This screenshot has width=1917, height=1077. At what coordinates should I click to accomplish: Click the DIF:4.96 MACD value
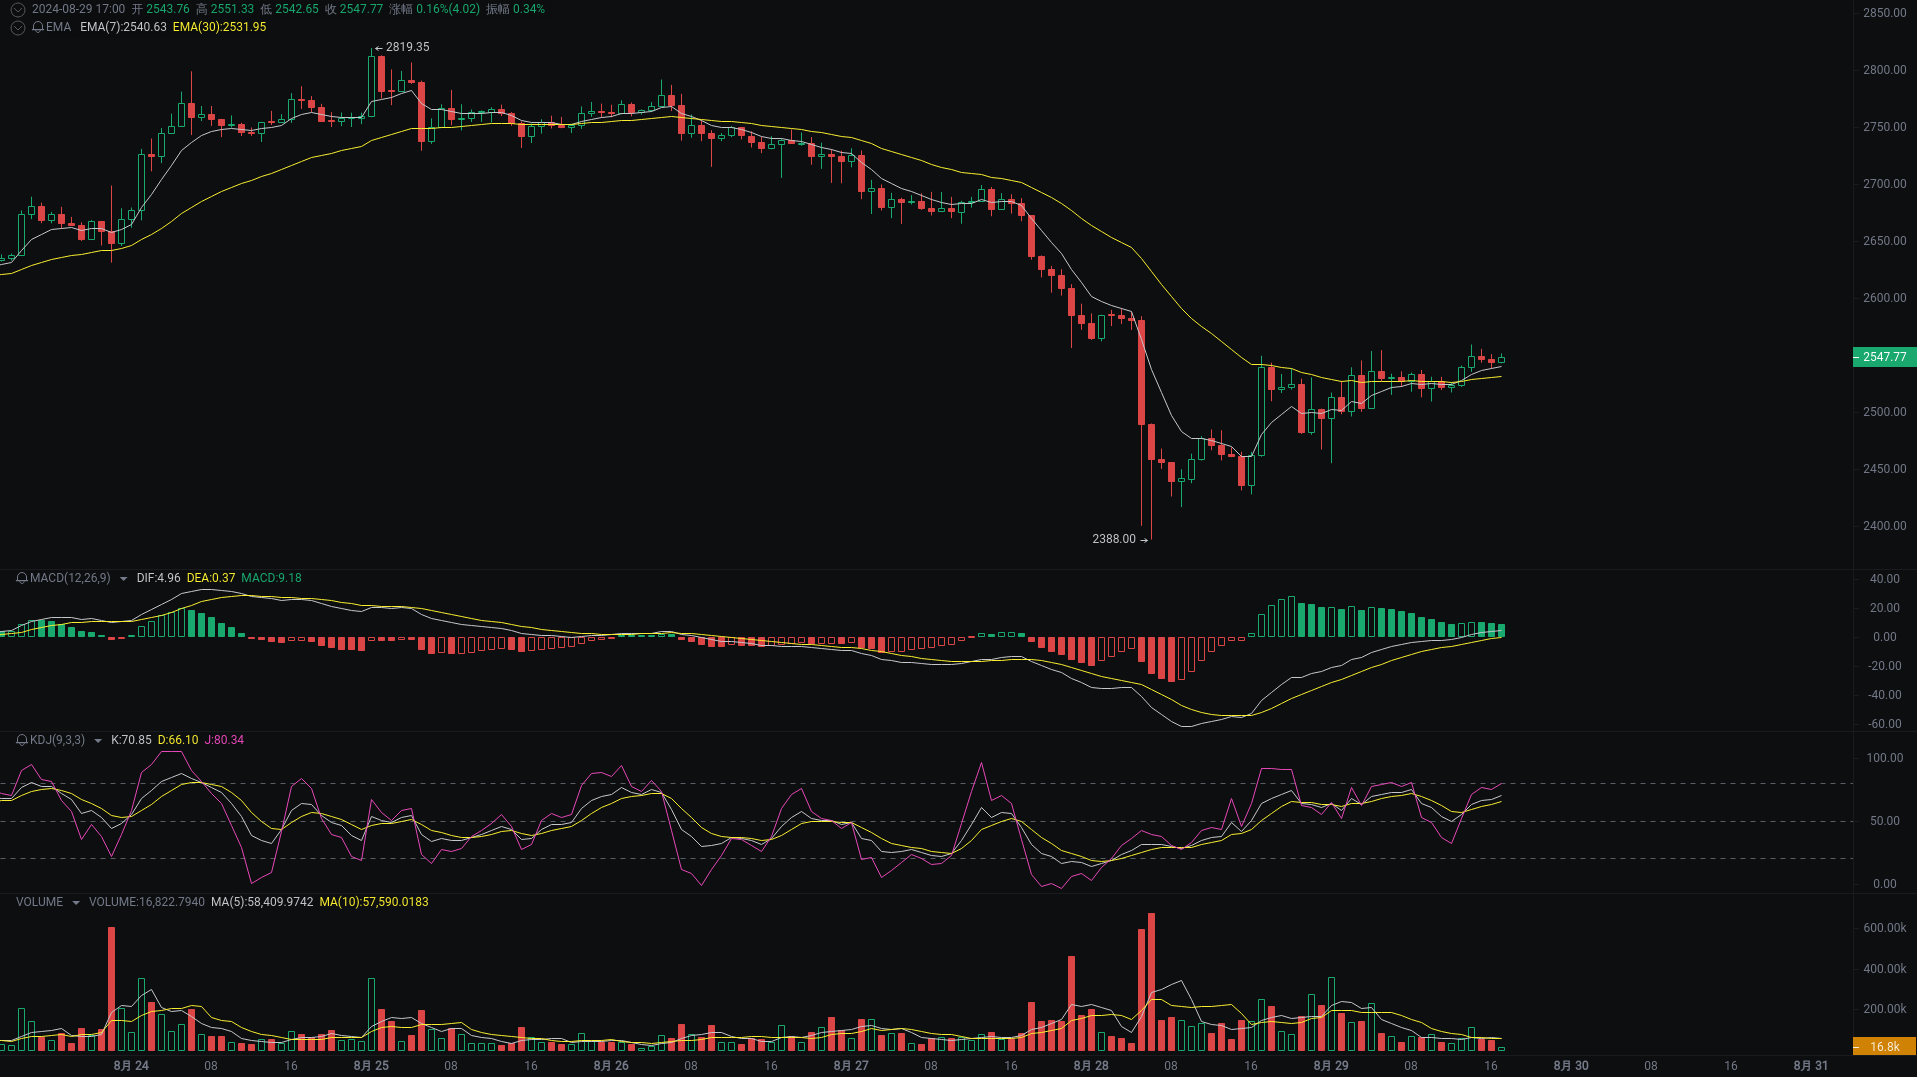(158, 578)
